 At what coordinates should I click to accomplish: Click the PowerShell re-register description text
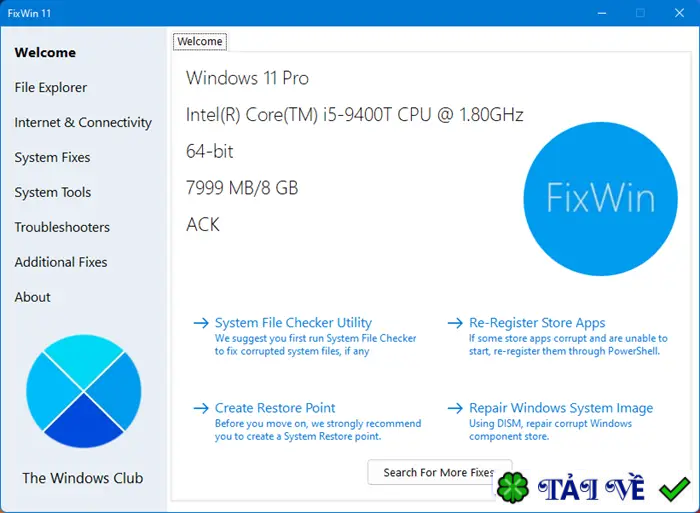pos(568,345)
